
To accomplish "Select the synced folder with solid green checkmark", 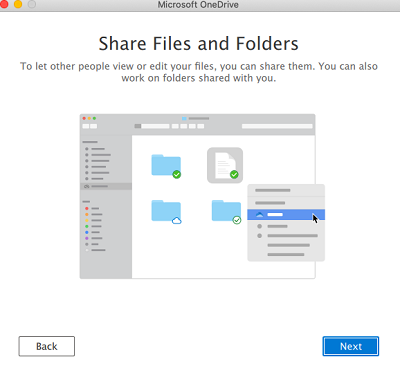I will tap(166, 166).
